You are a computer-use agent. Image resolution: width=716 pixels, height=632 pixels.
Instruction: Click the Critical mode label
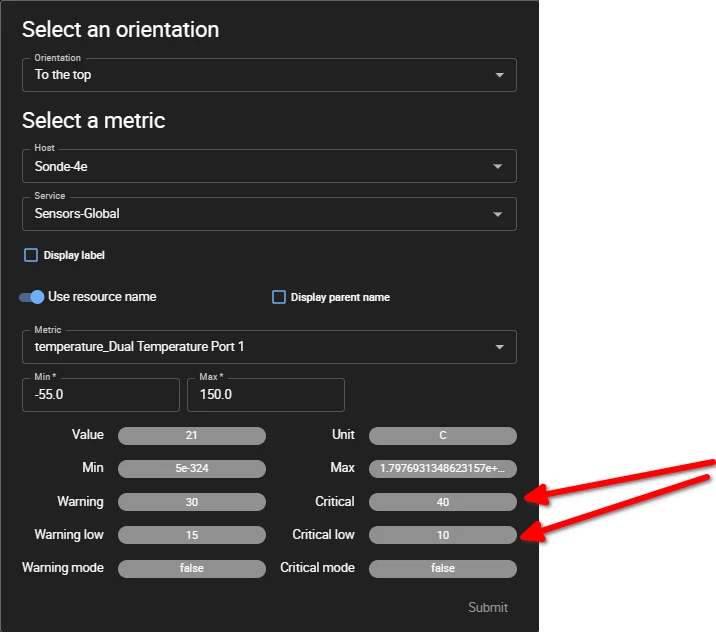pyautogui.click(x=317, y=568)
